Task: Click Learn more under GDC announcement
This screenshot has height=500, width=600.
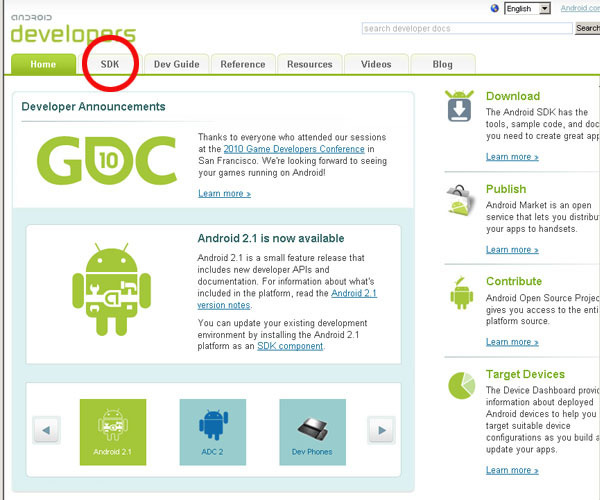Action: 224,194
